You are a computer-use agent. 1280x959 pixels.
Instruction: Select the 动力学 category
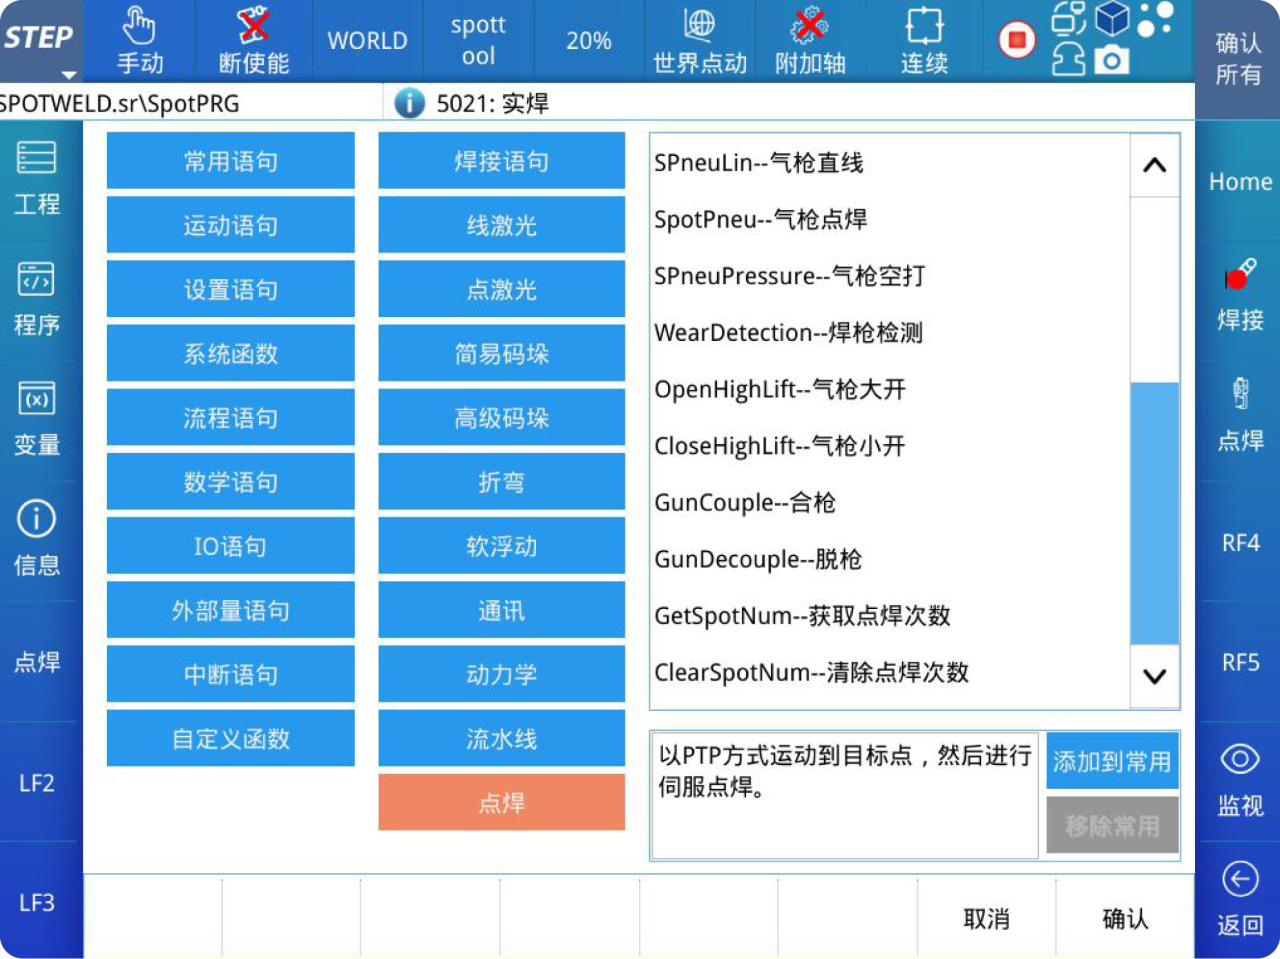tap(501, 674)
